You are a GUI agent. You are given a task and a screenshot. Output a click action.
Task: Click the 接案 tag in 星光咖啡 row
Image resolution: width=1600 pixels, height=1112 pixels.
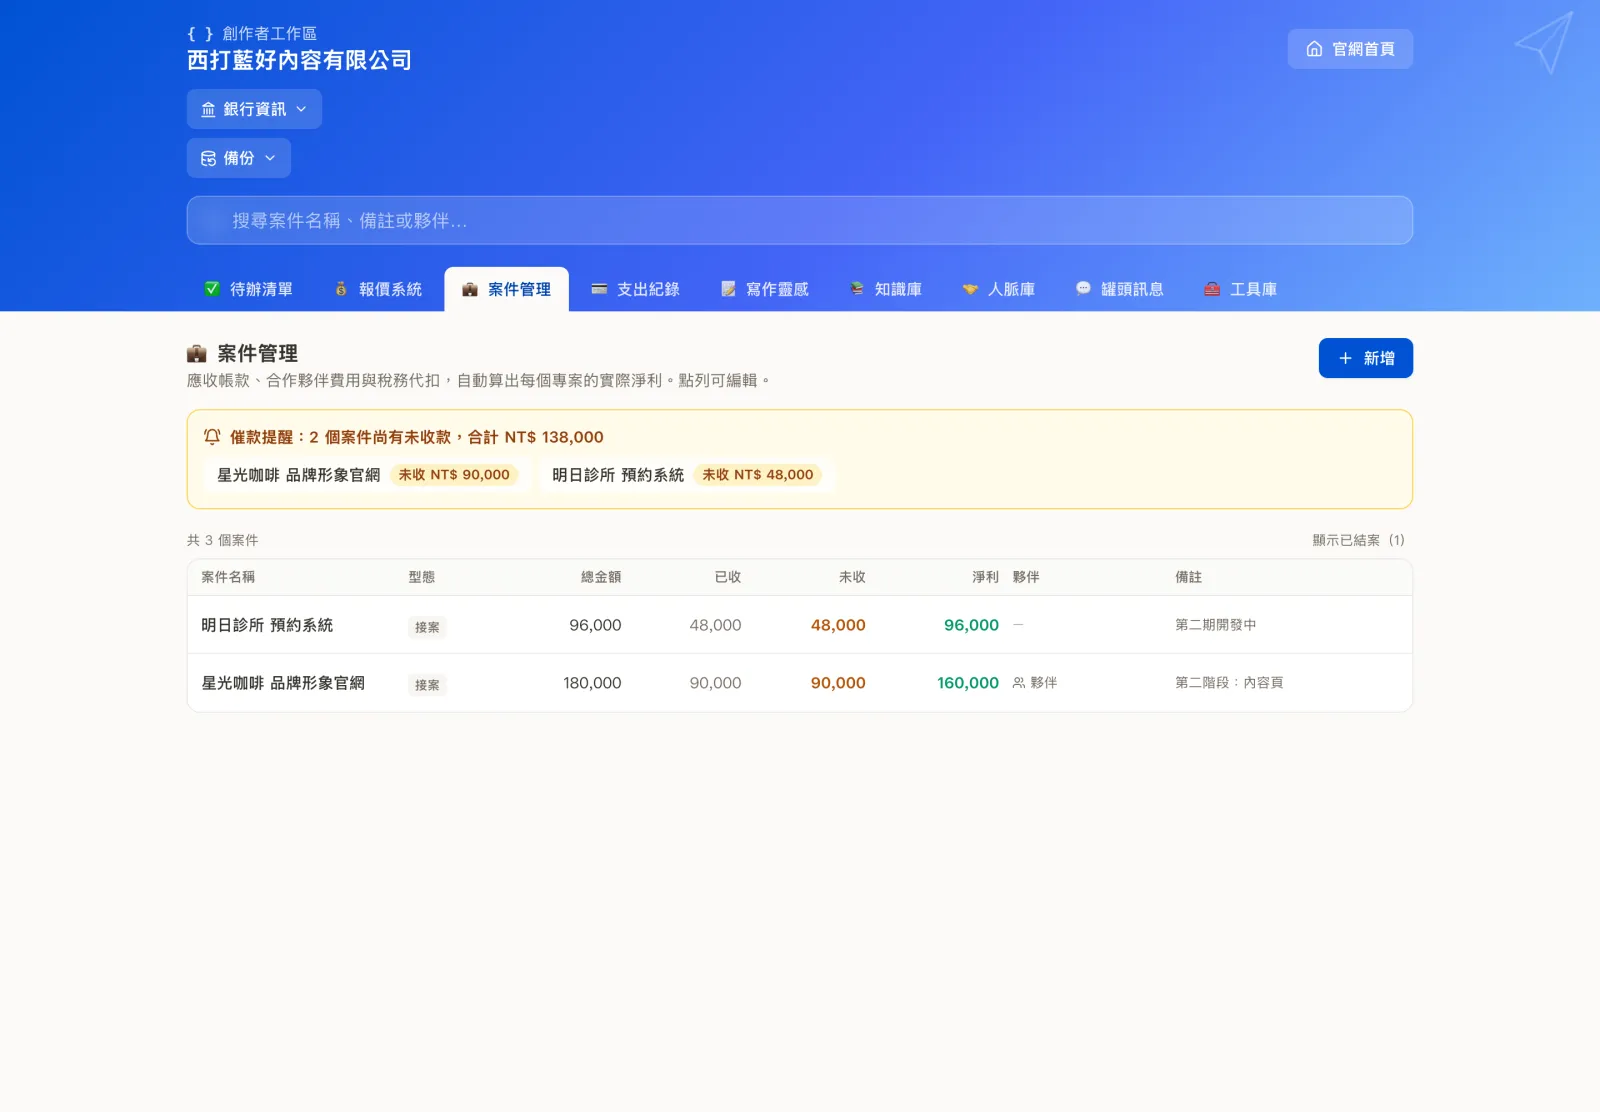[x=427, y=685]
